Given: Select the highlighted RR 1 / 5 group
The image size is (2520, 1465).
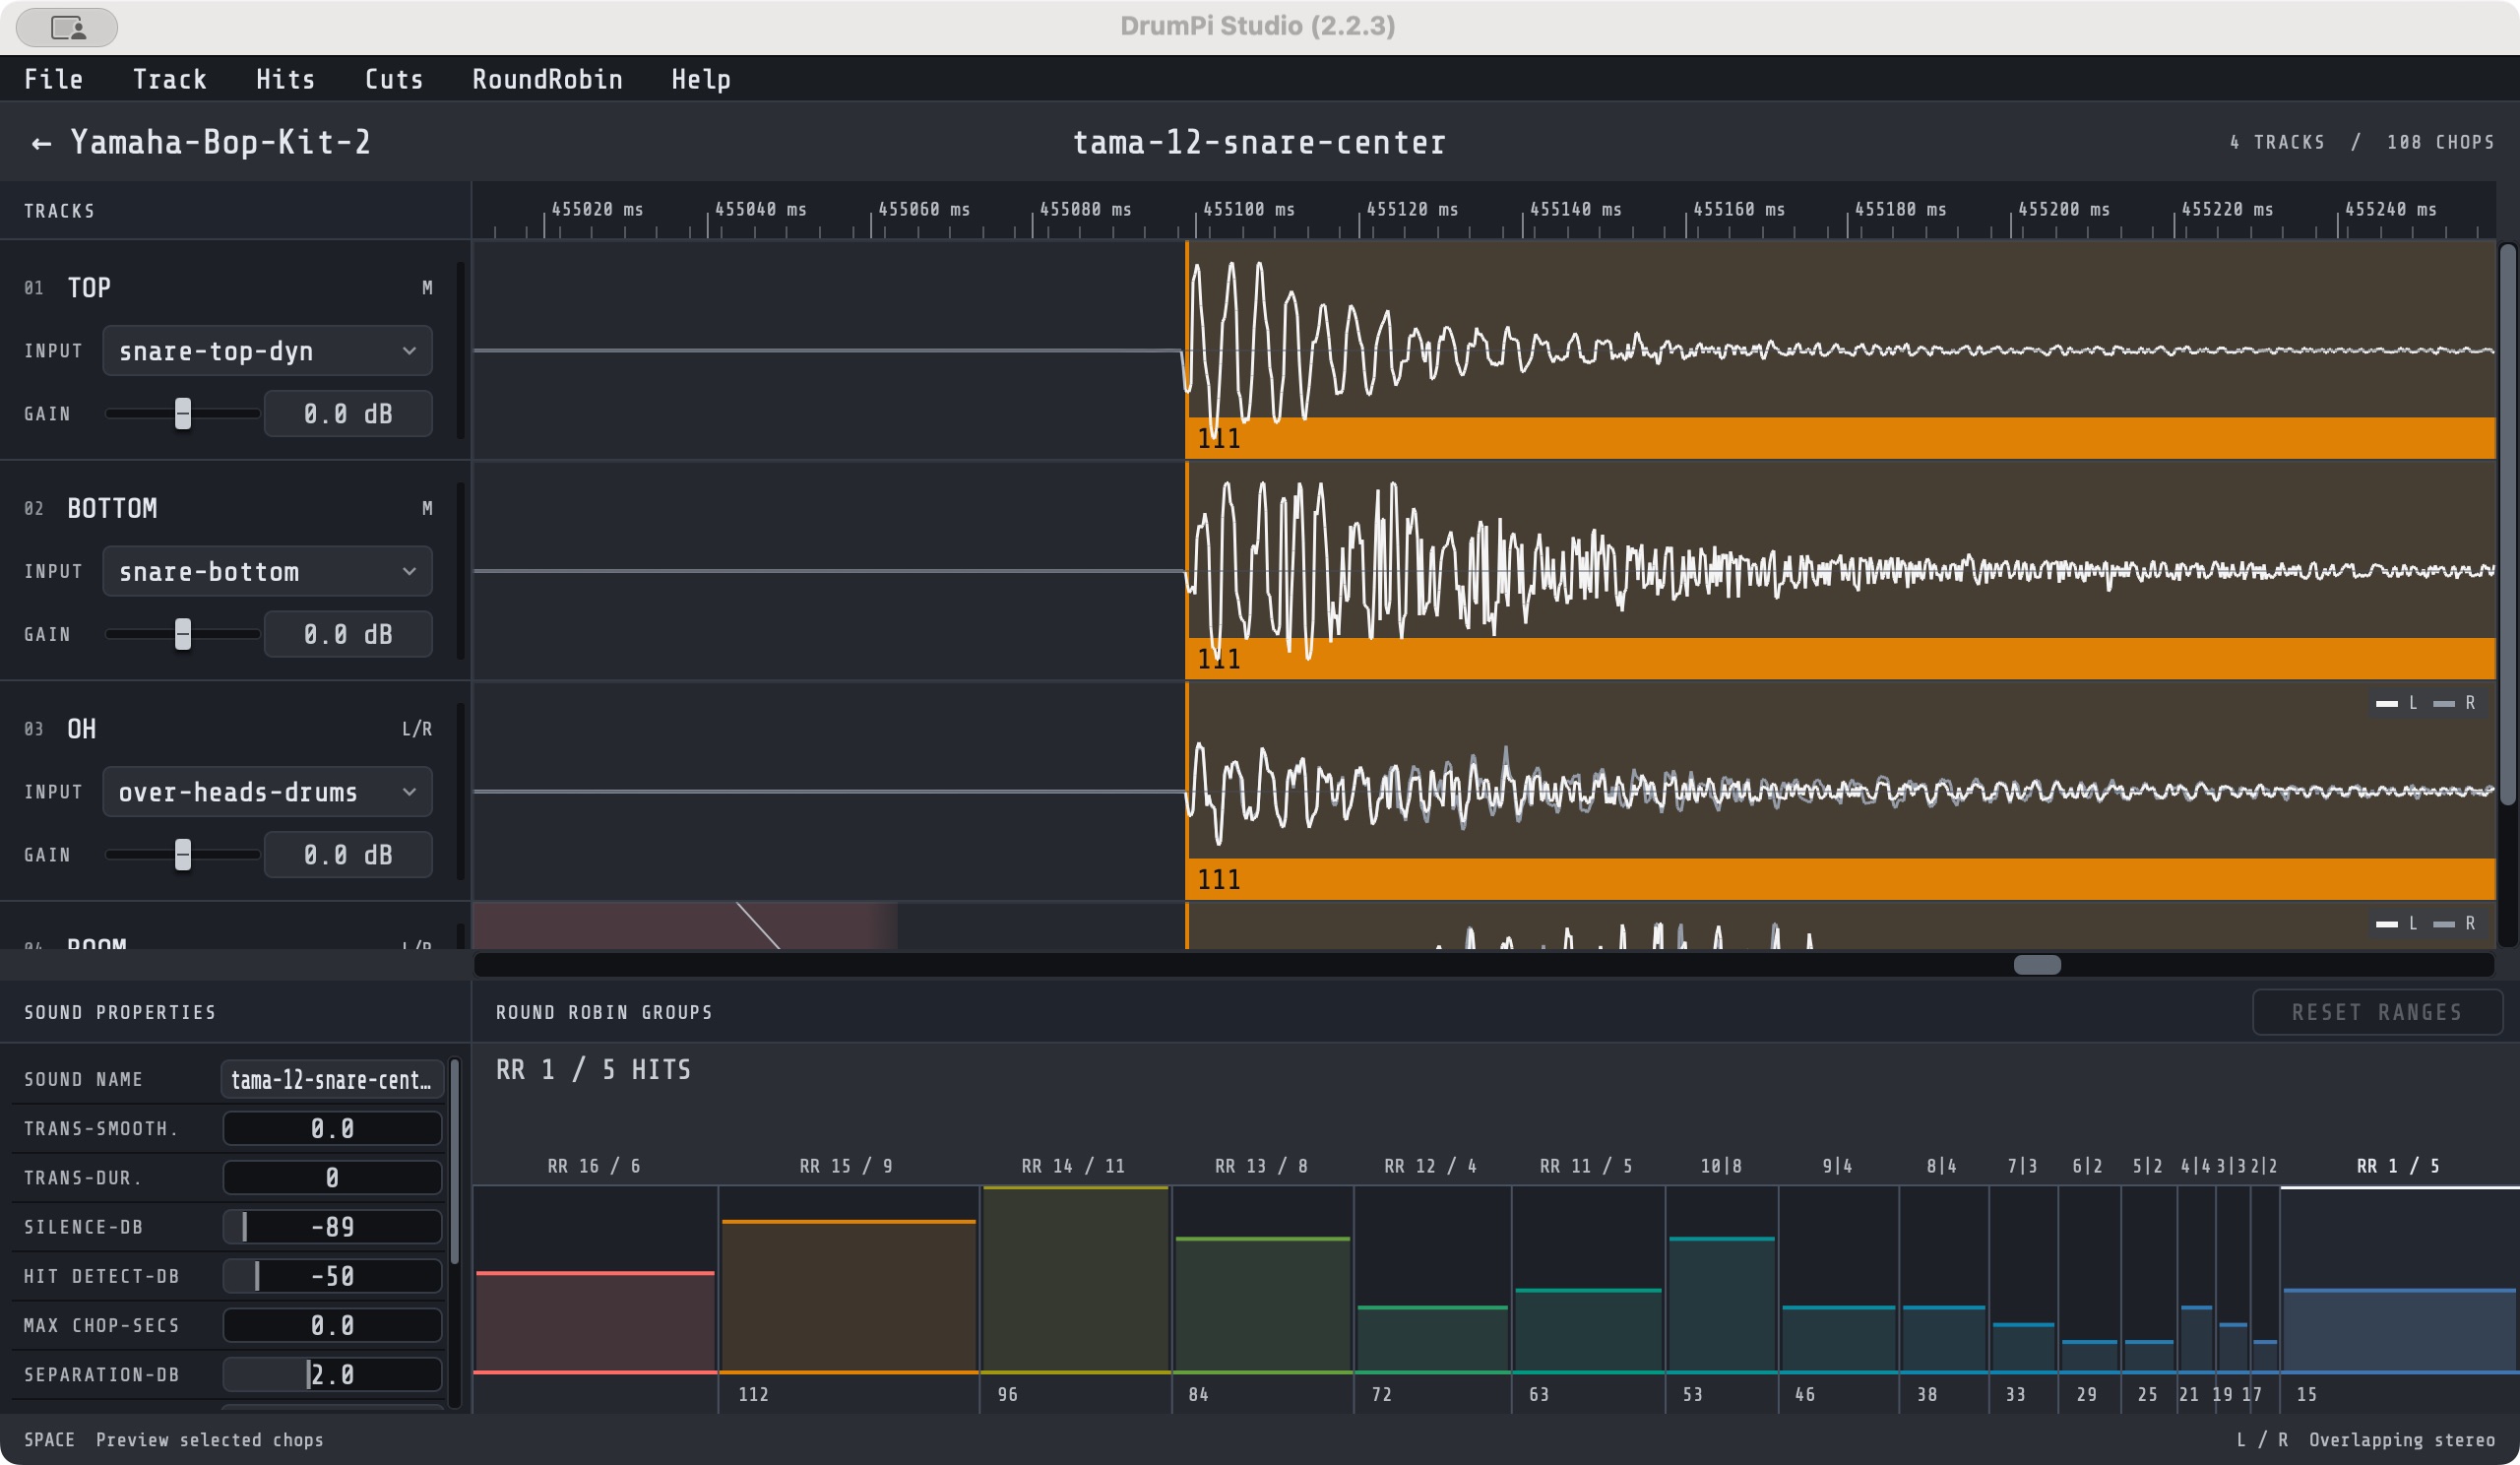Looking at the screenshot, I should [2399, 1279].
